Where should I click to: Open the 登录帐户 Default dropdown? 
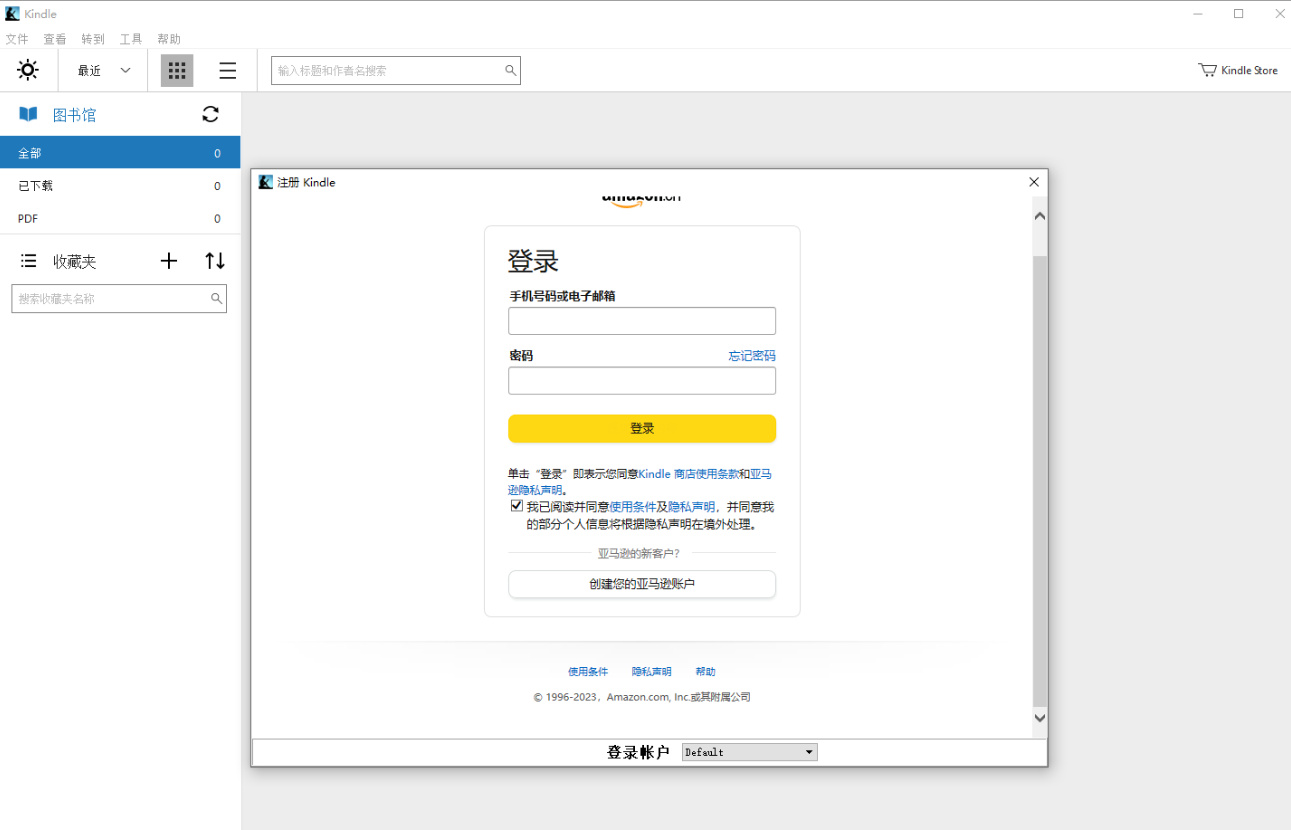point(749,752)
